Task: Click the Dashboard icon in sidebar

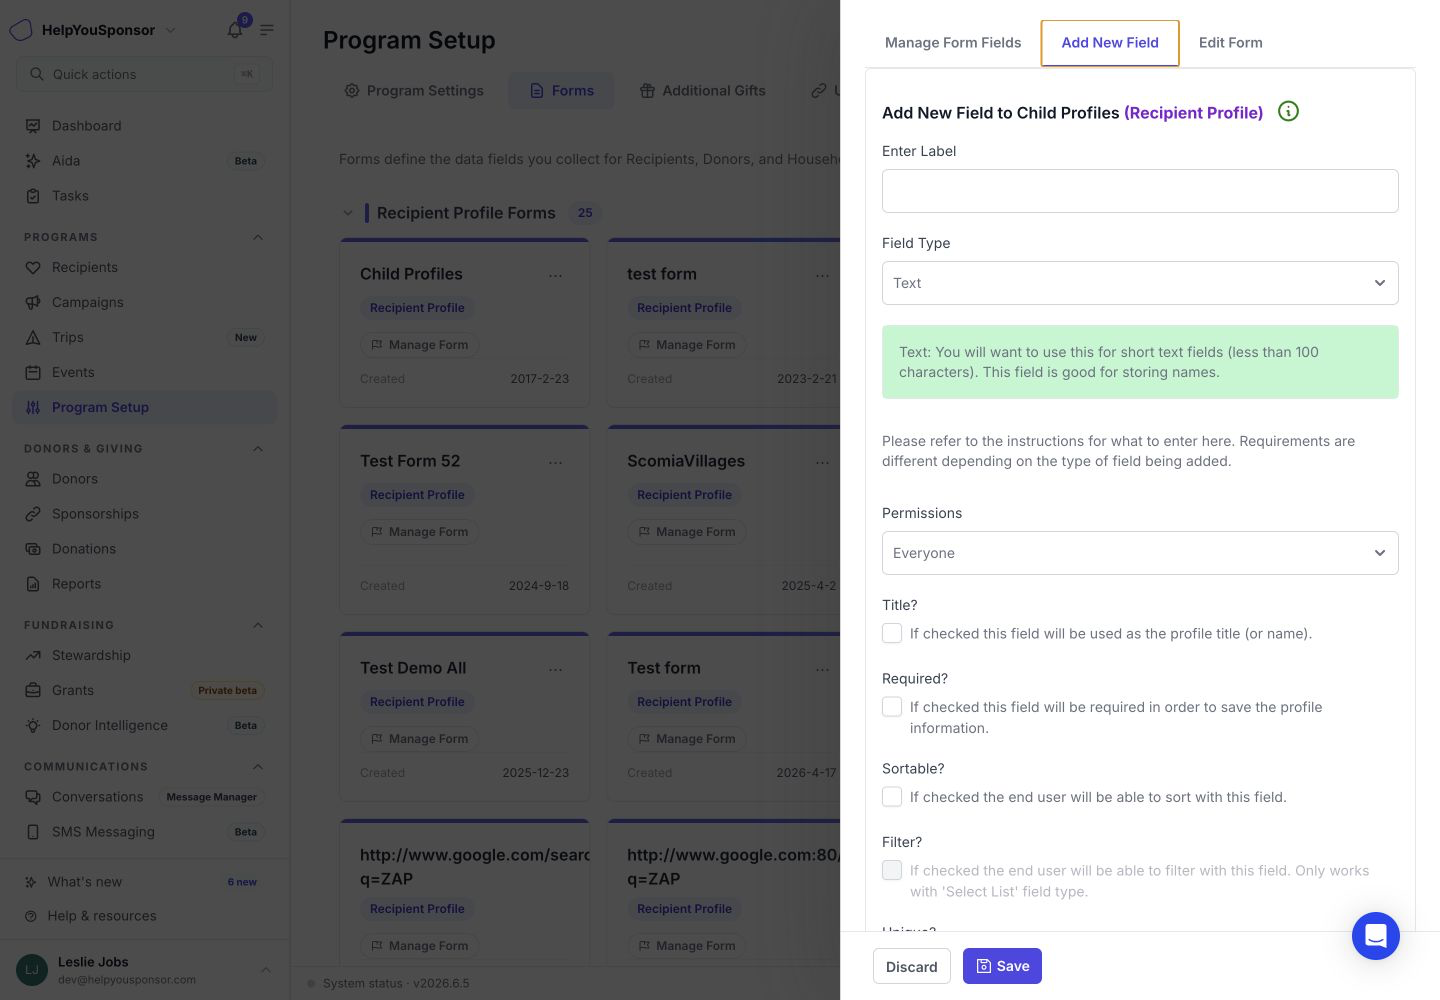Action: 33,126
